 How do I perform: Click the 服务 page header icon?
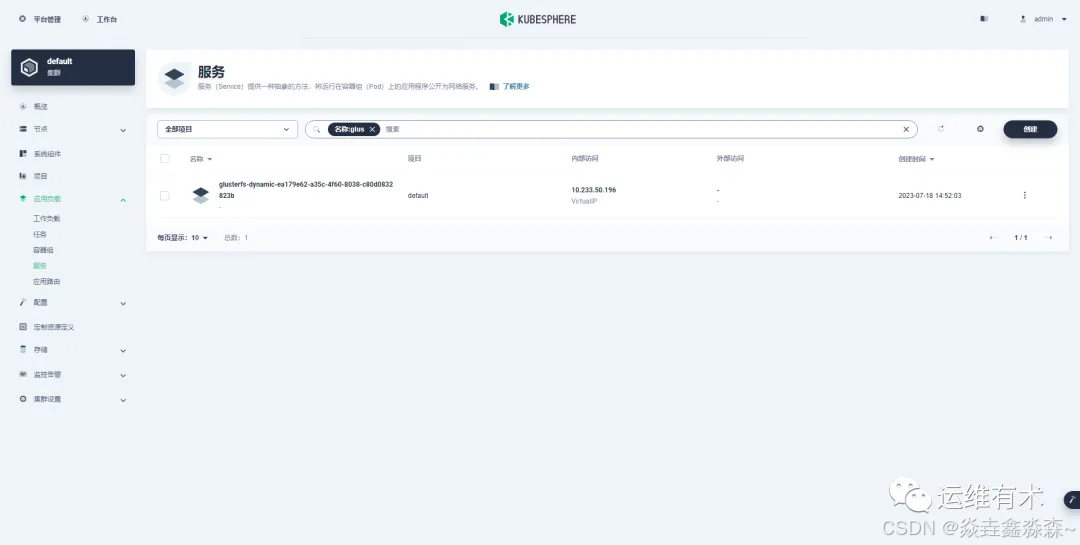tap(174, 79)
